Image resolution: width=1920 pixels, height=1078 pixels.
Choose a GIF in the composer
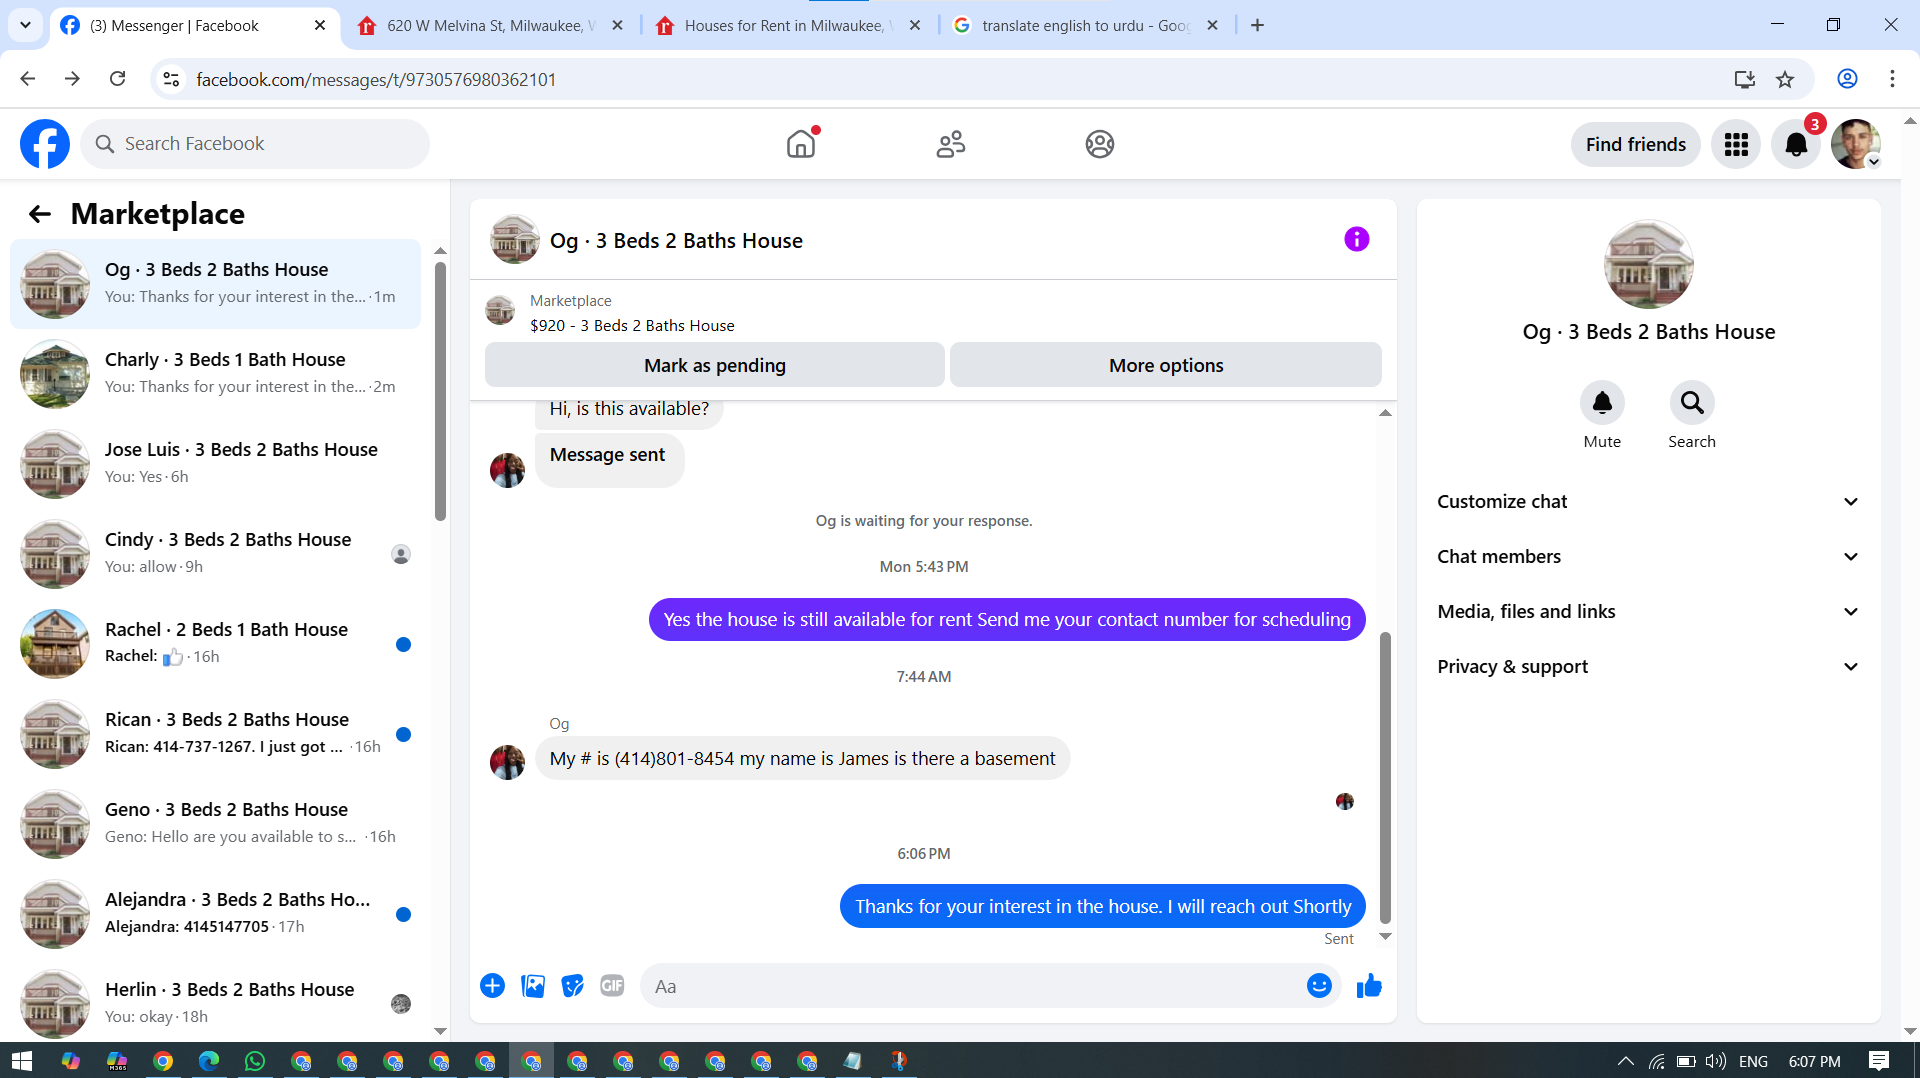point(612,986)
